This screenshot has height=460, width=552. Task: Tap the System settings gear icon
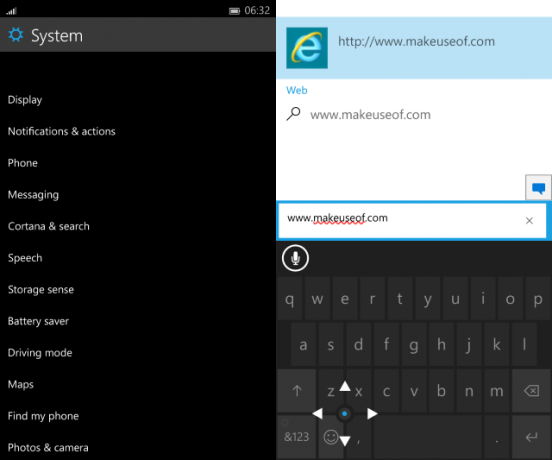[16, 35]
